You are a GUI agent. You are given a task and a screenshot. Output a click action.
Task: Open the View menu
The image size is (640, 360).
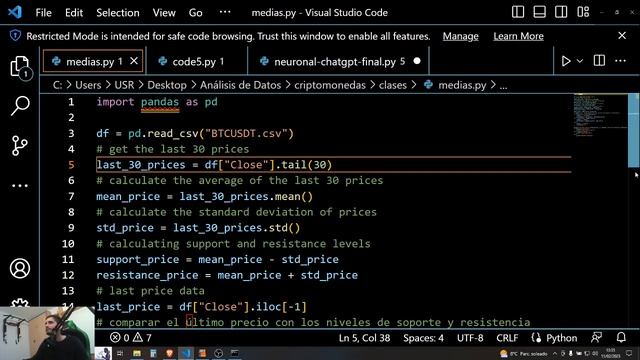tap(164, 13)
